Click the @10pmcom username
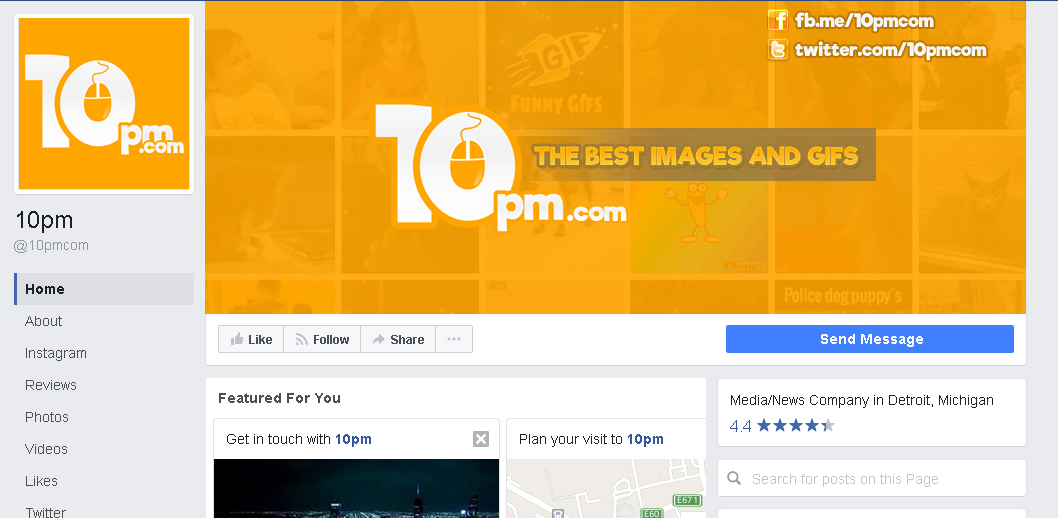1058x518 pixels. (x=51, y=246)
